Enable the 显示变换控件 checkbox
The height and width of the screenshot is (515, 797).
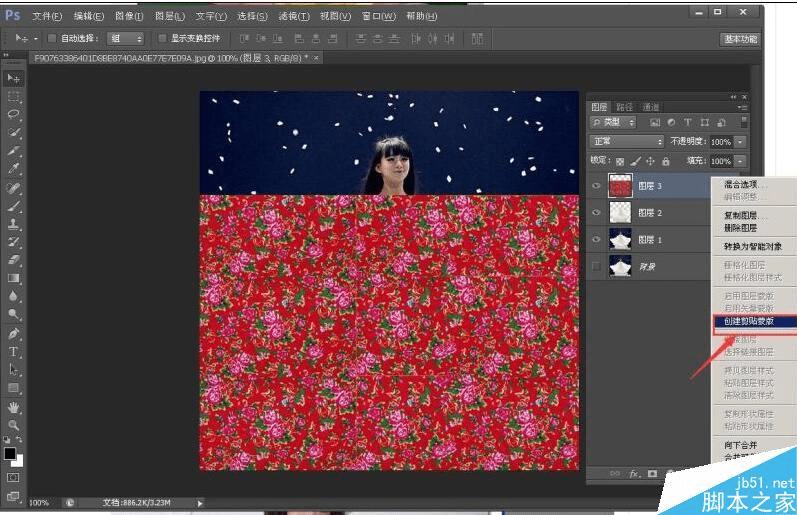(x=163, y=38)
